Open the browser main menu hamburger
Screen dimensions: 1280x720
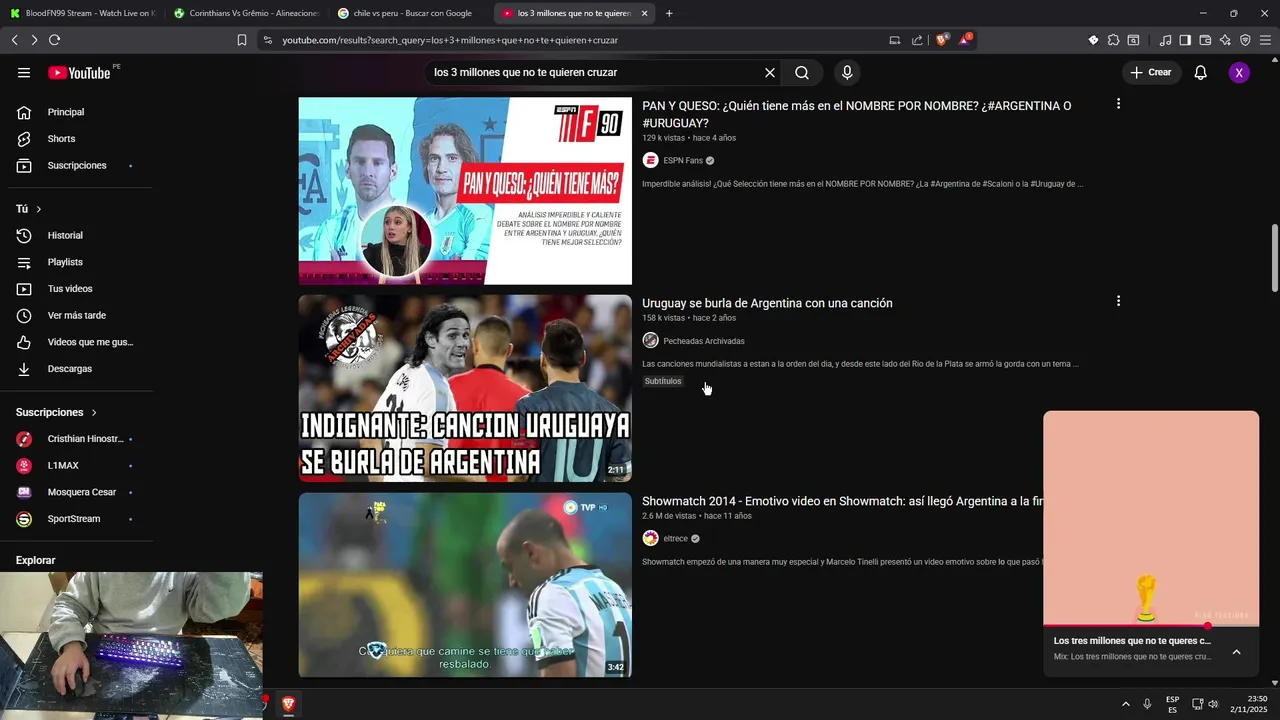tap(1266, 40)
